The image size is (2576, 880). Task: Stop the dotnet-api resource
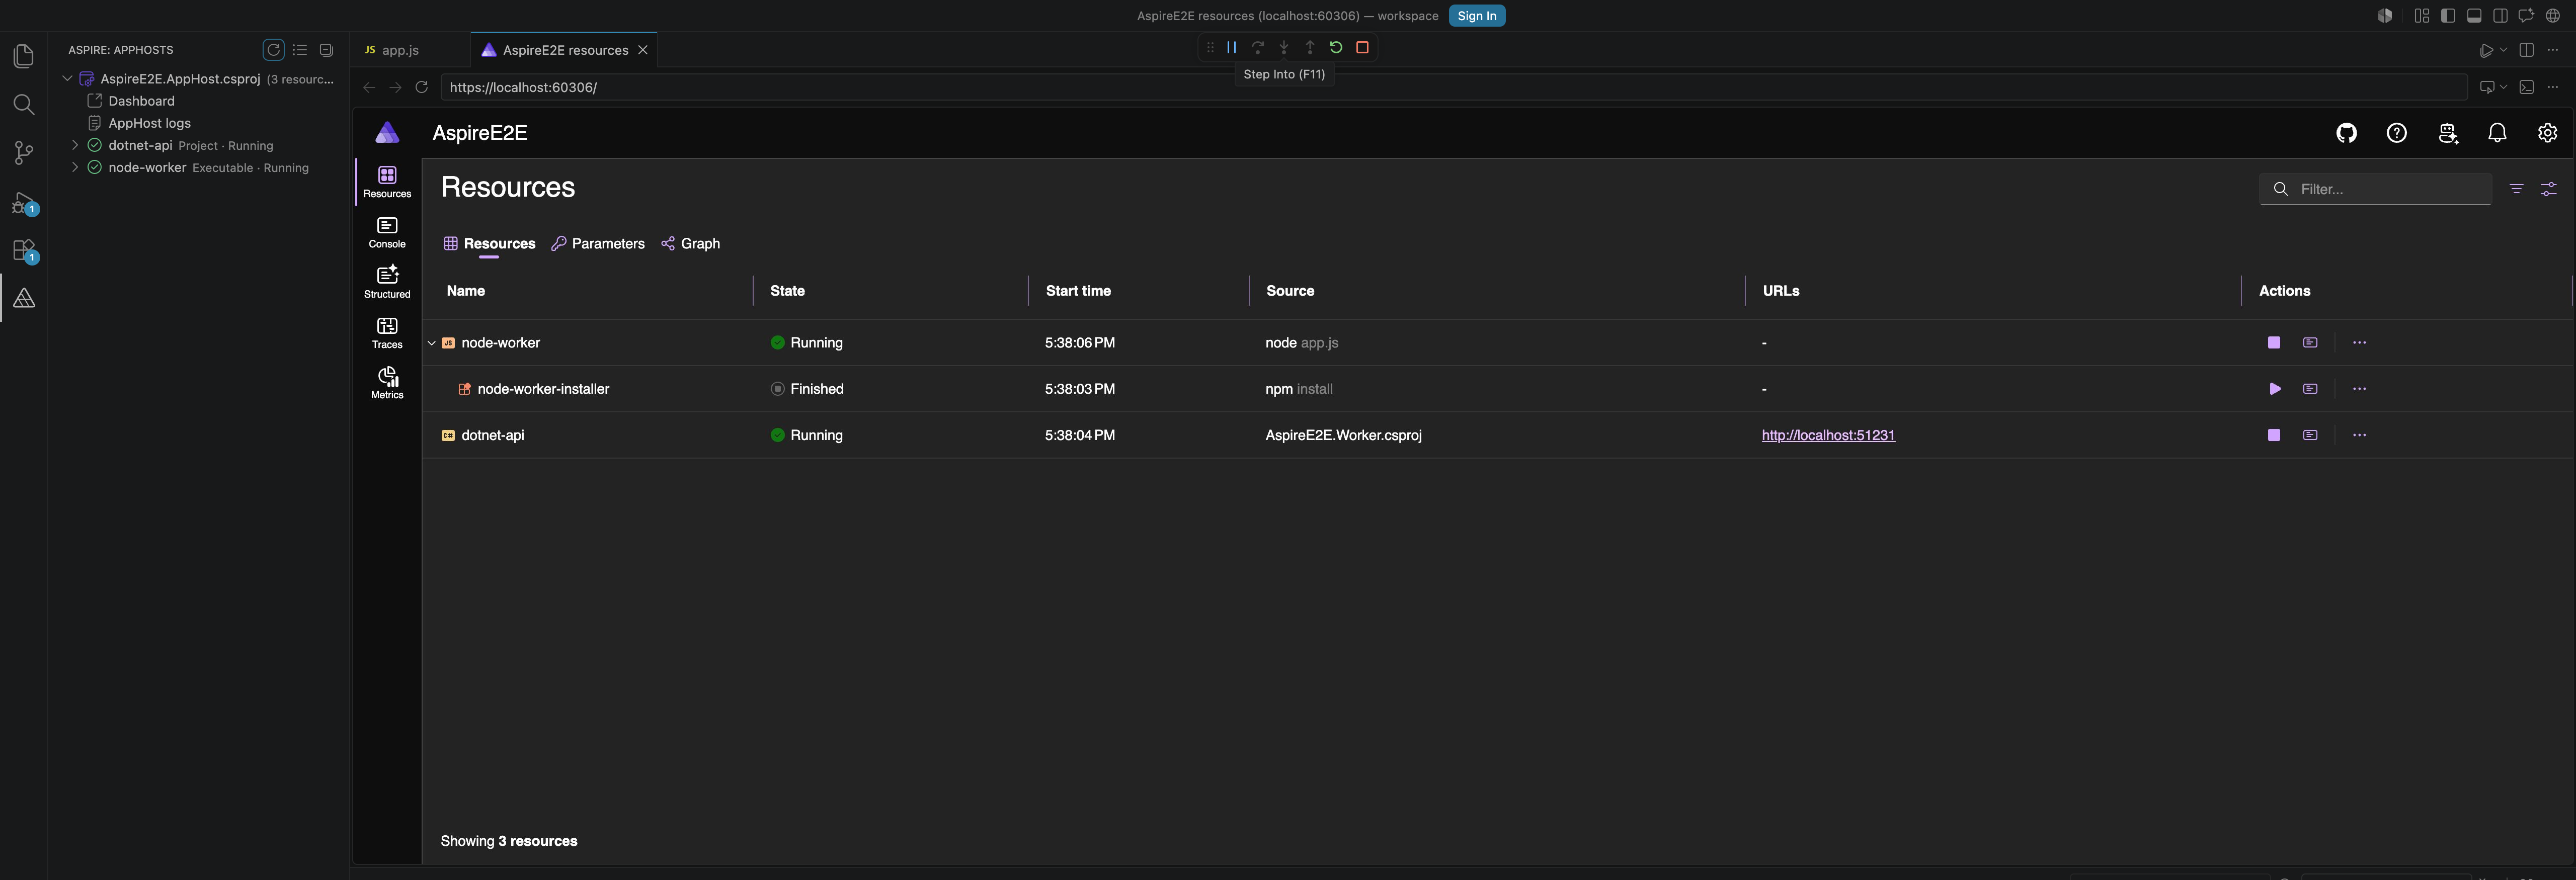coord(2274,435)
